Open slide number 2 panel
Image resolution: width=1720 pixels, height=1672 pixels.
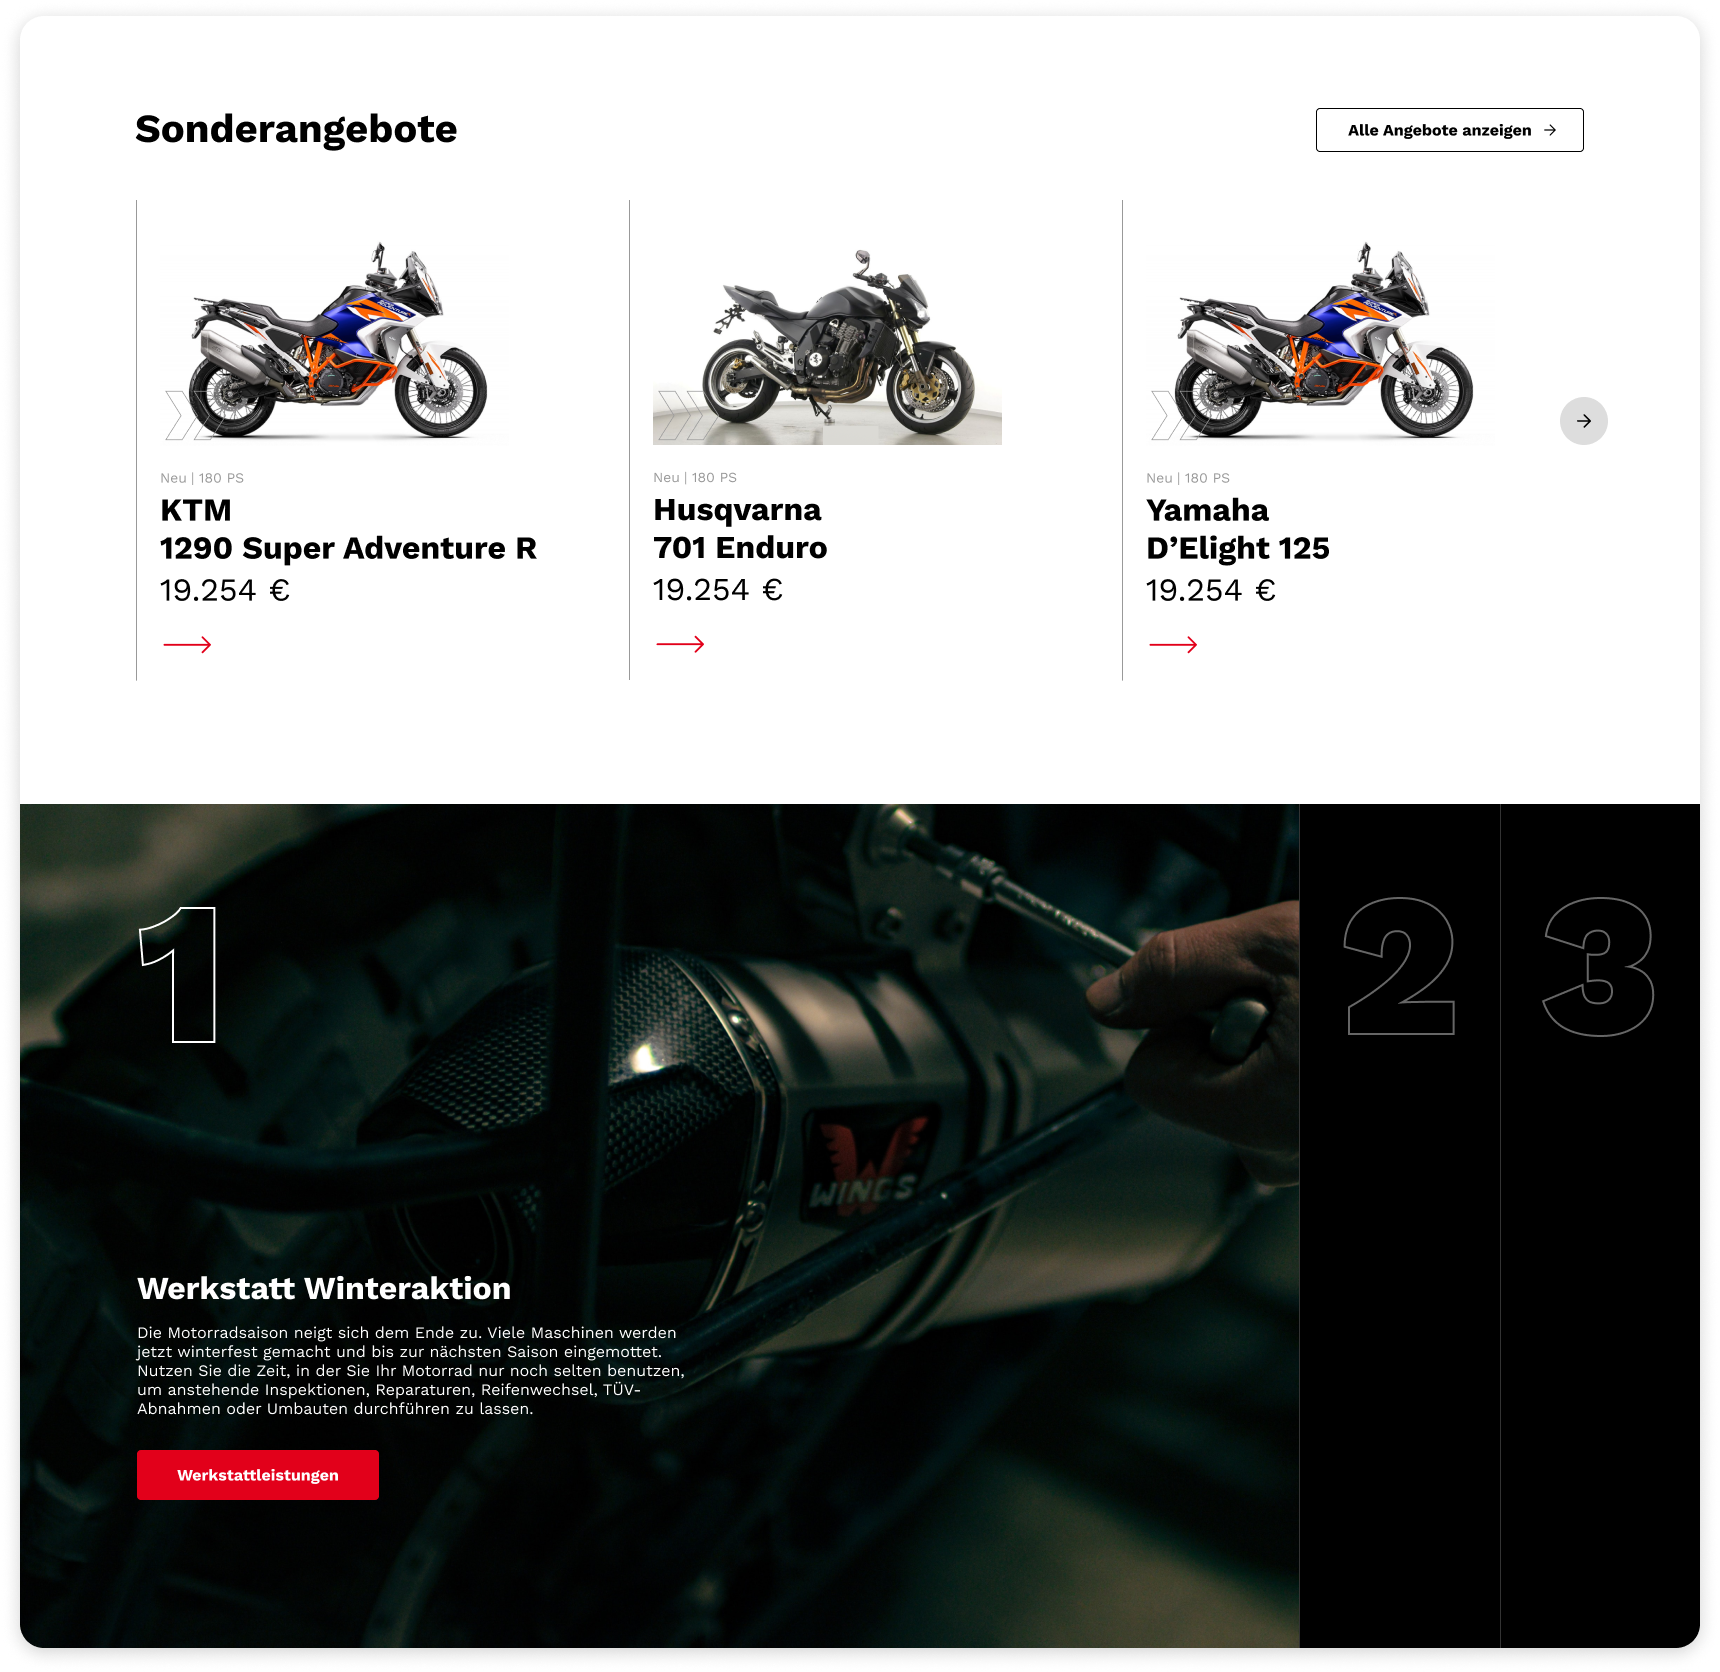[x=1400, y=1226]
